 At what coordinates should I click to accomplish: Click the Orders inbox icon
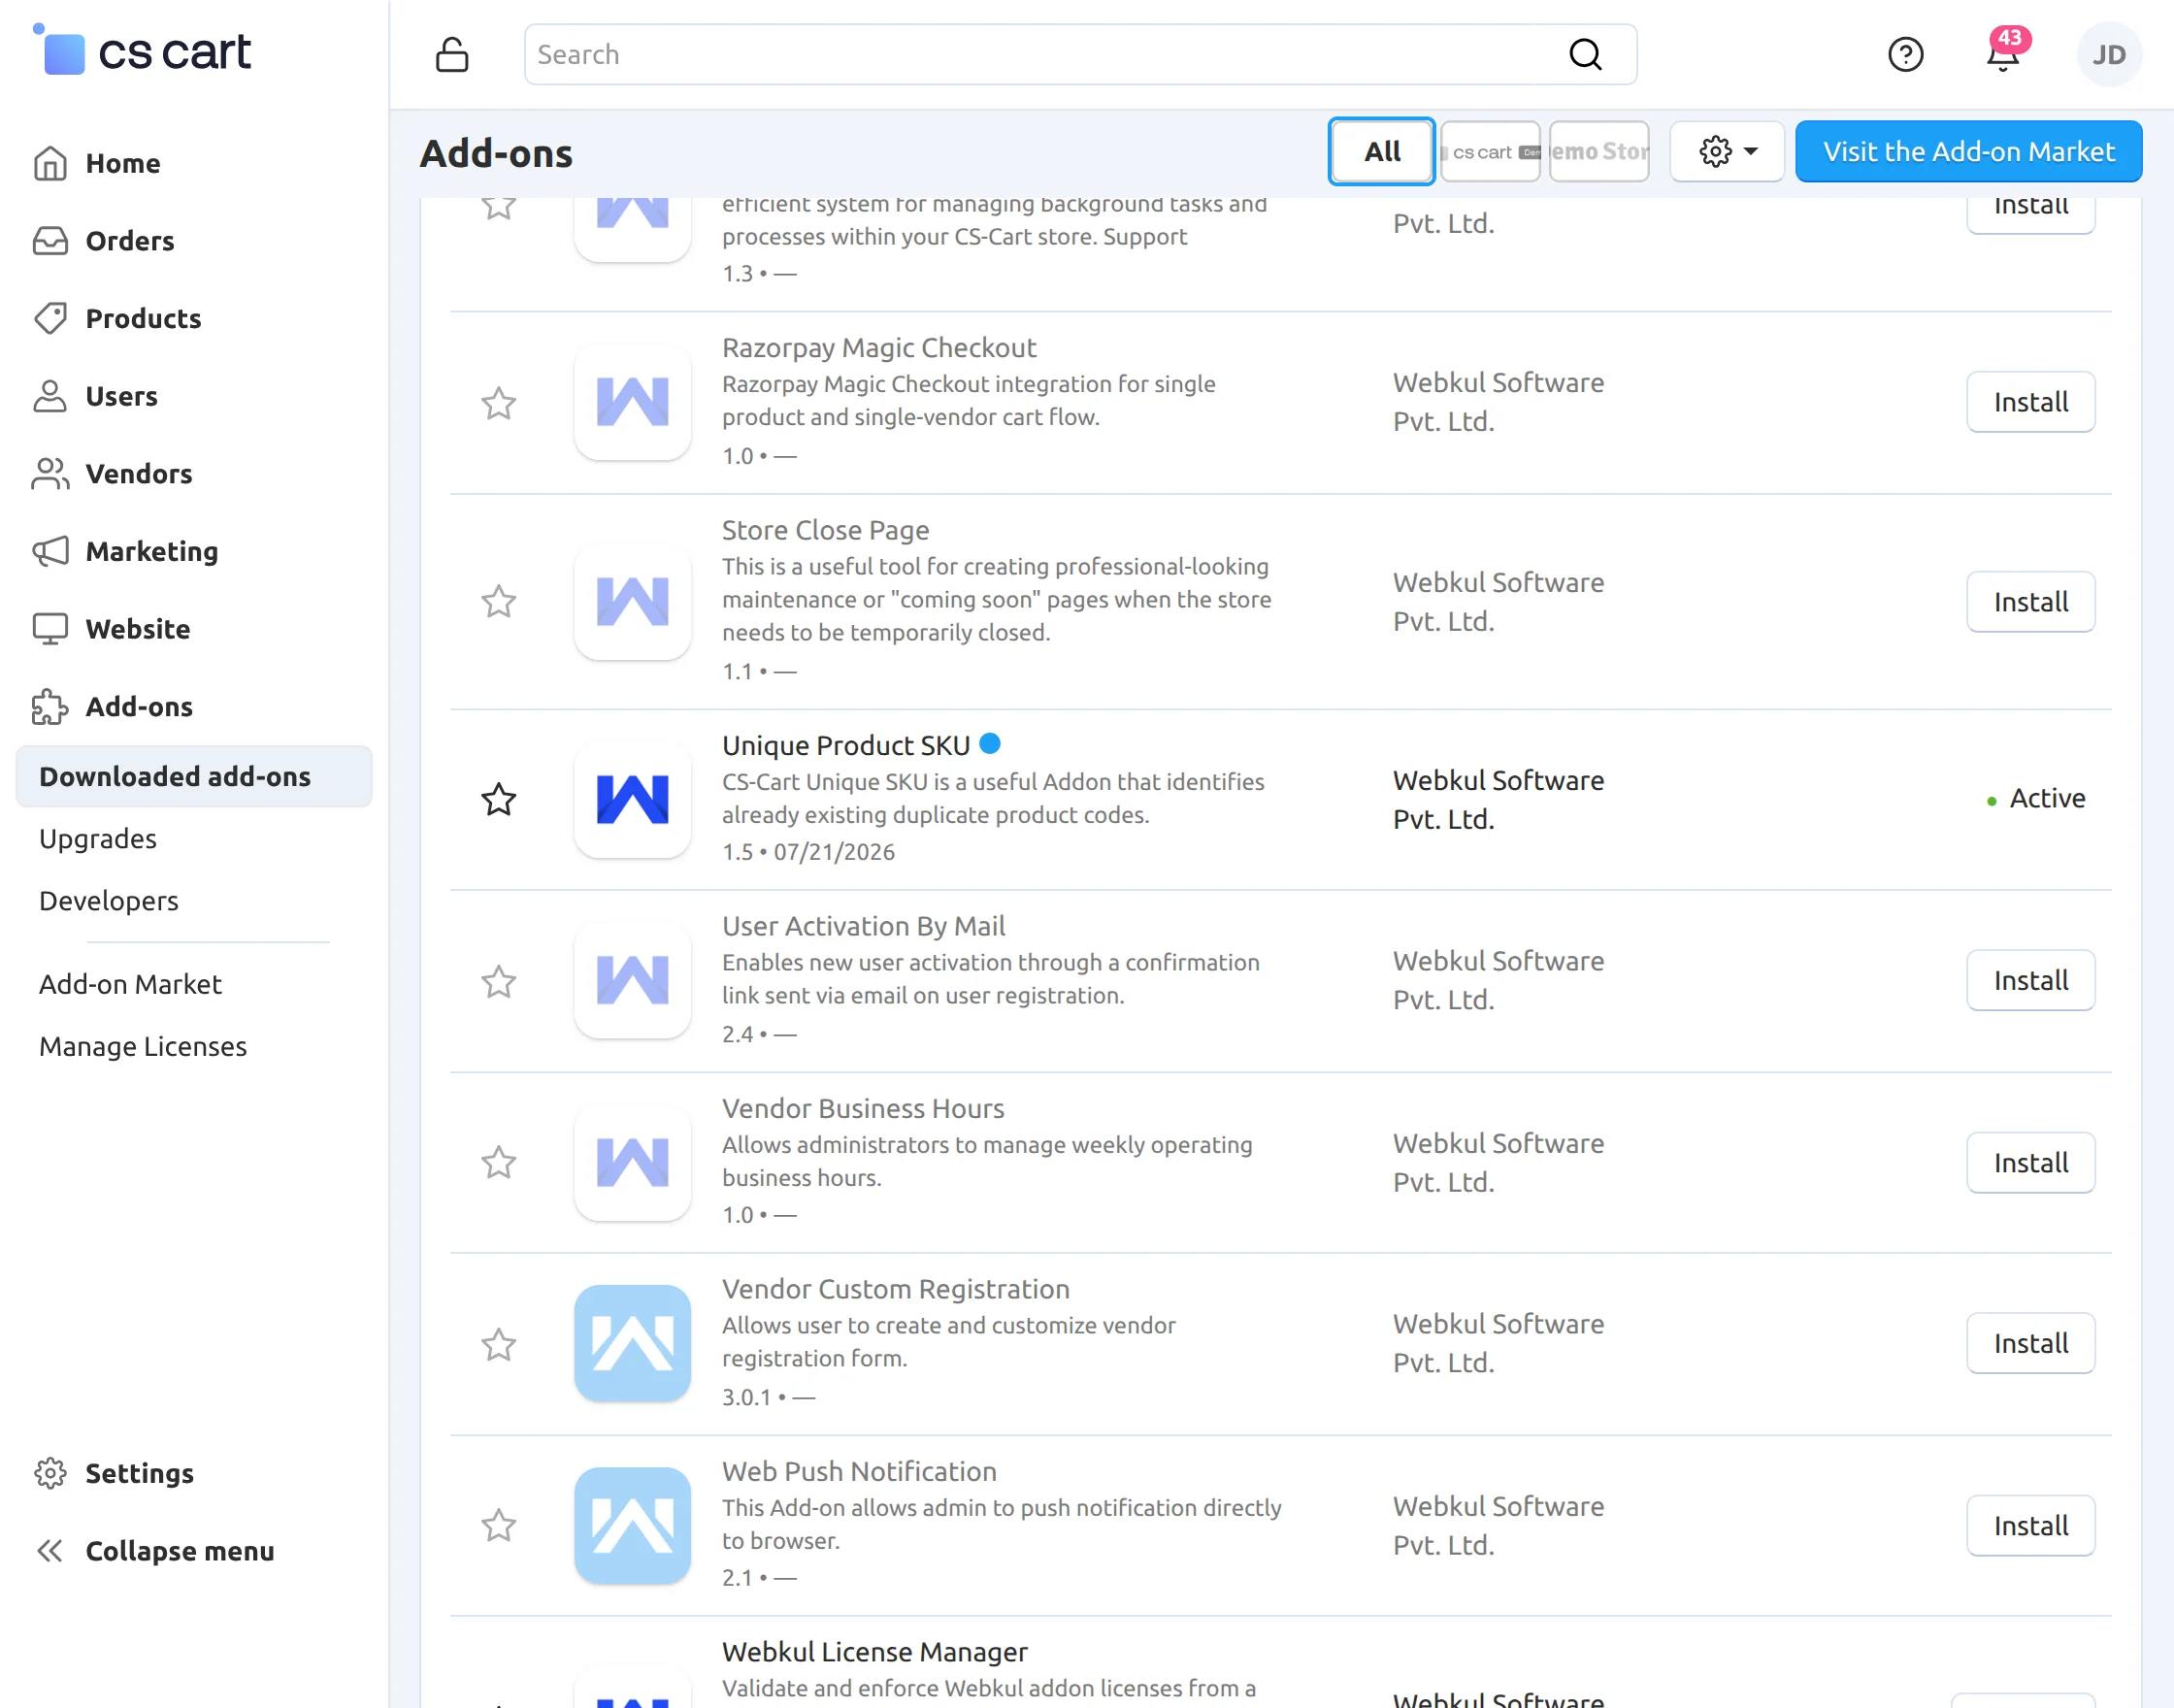pyautogui.click(x=50, y=241)
